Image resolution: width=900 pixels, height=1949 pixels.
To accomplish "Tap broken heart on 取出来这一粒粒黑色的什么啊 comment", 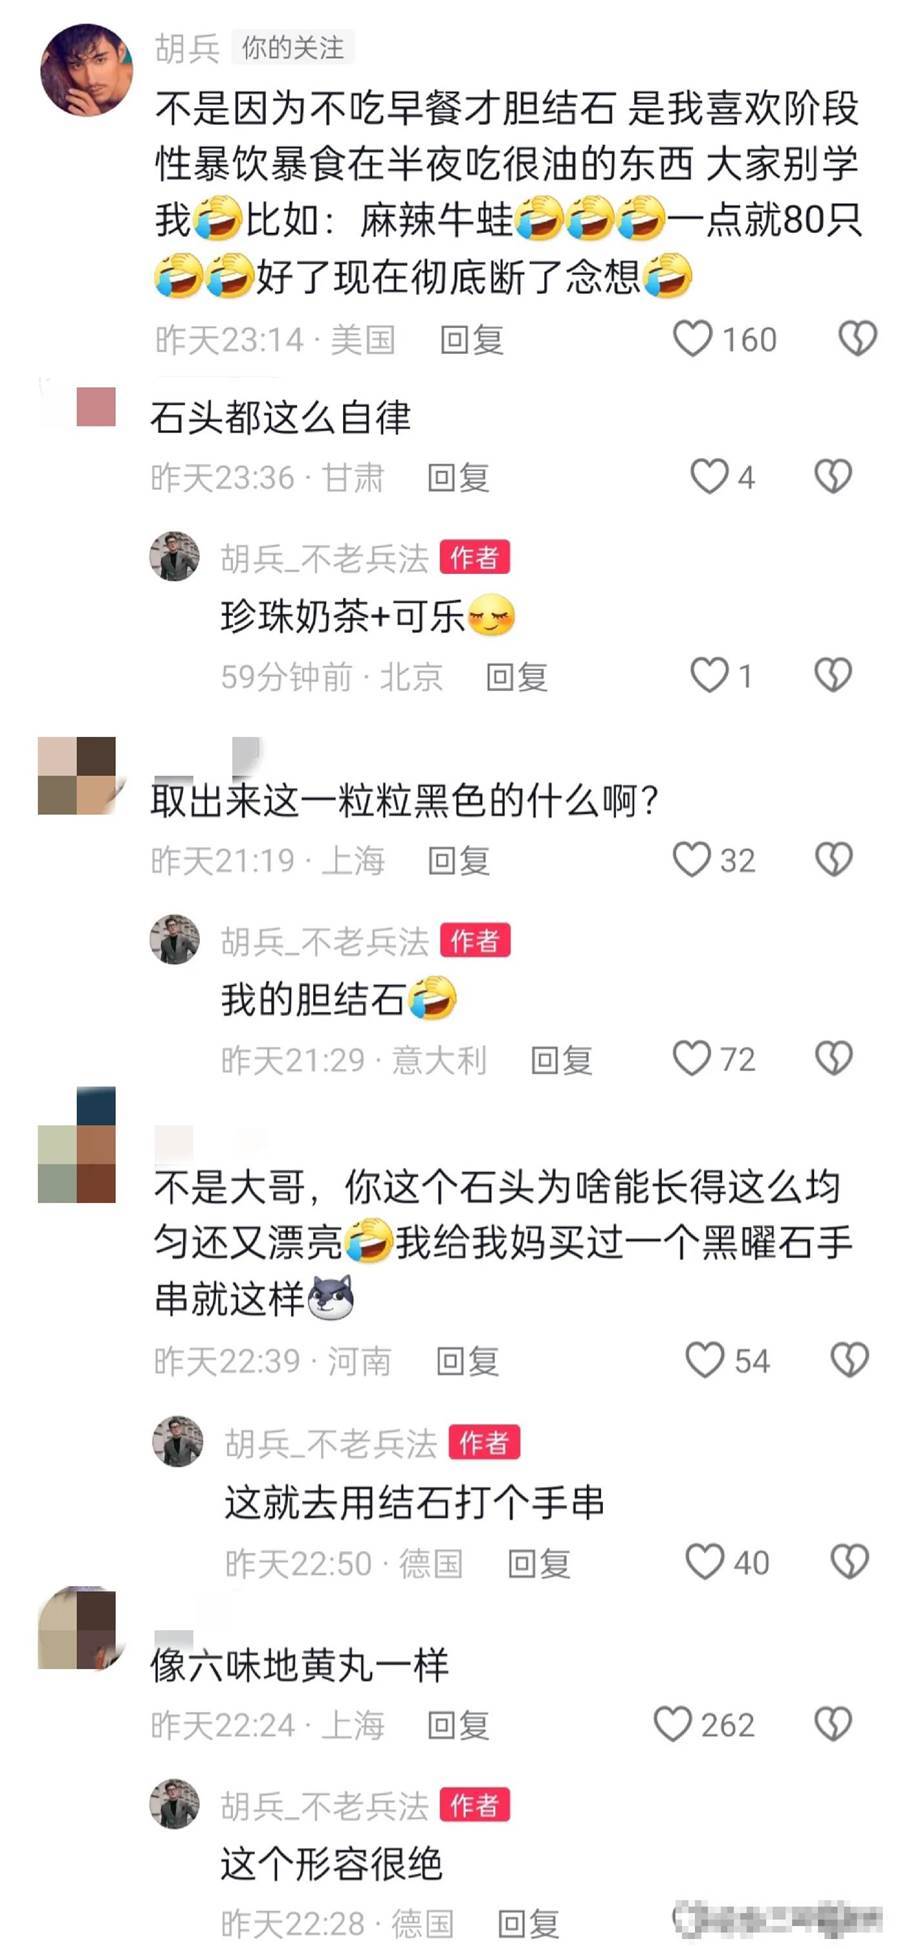I will [833, 859].
